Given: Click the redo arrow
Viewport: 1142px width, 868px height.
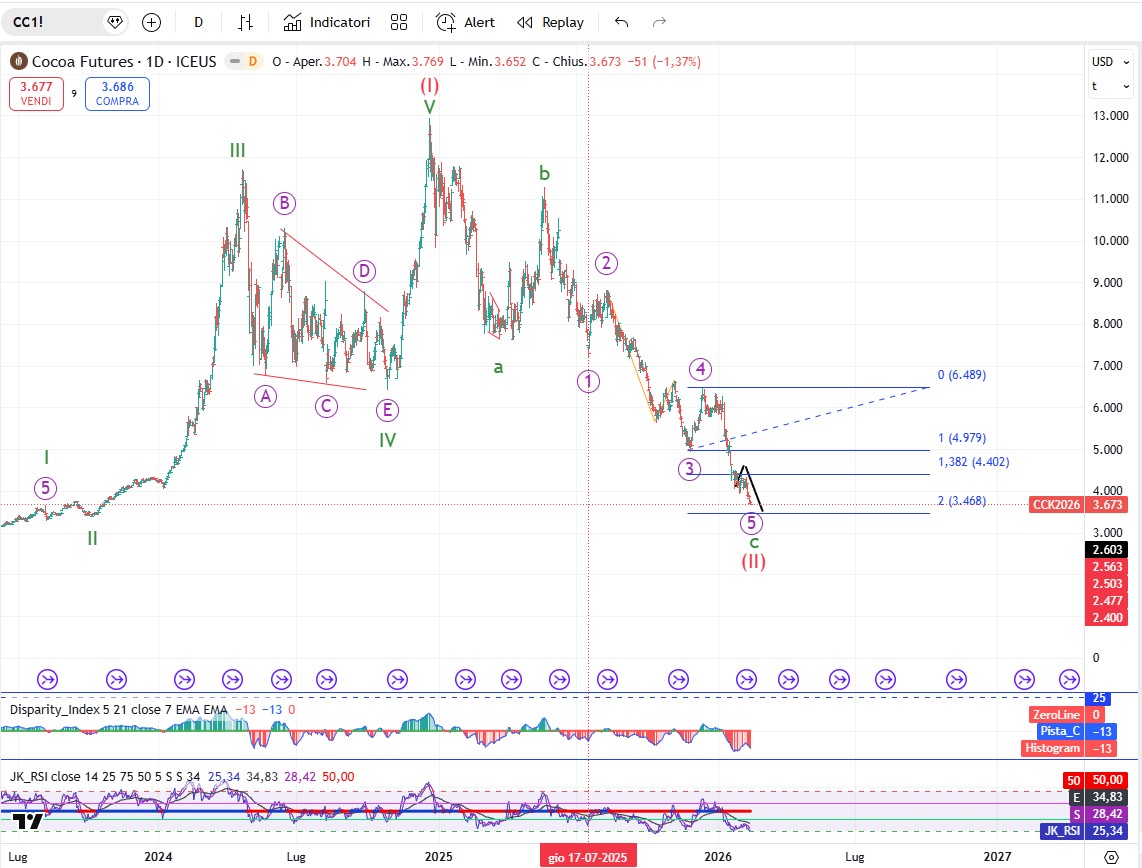Looking at the screenshot, I should click(659, 22).
